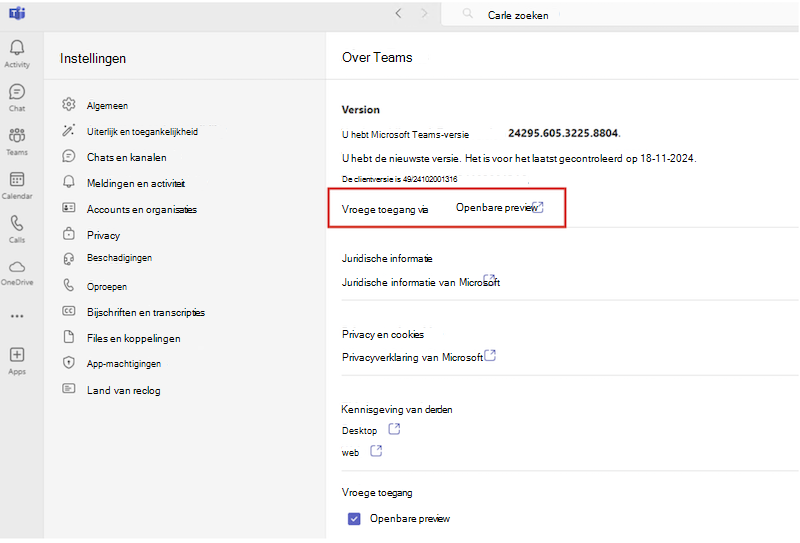
Task: Click the 'Kennisgeving van derden' heading
Action: [397, 410]
